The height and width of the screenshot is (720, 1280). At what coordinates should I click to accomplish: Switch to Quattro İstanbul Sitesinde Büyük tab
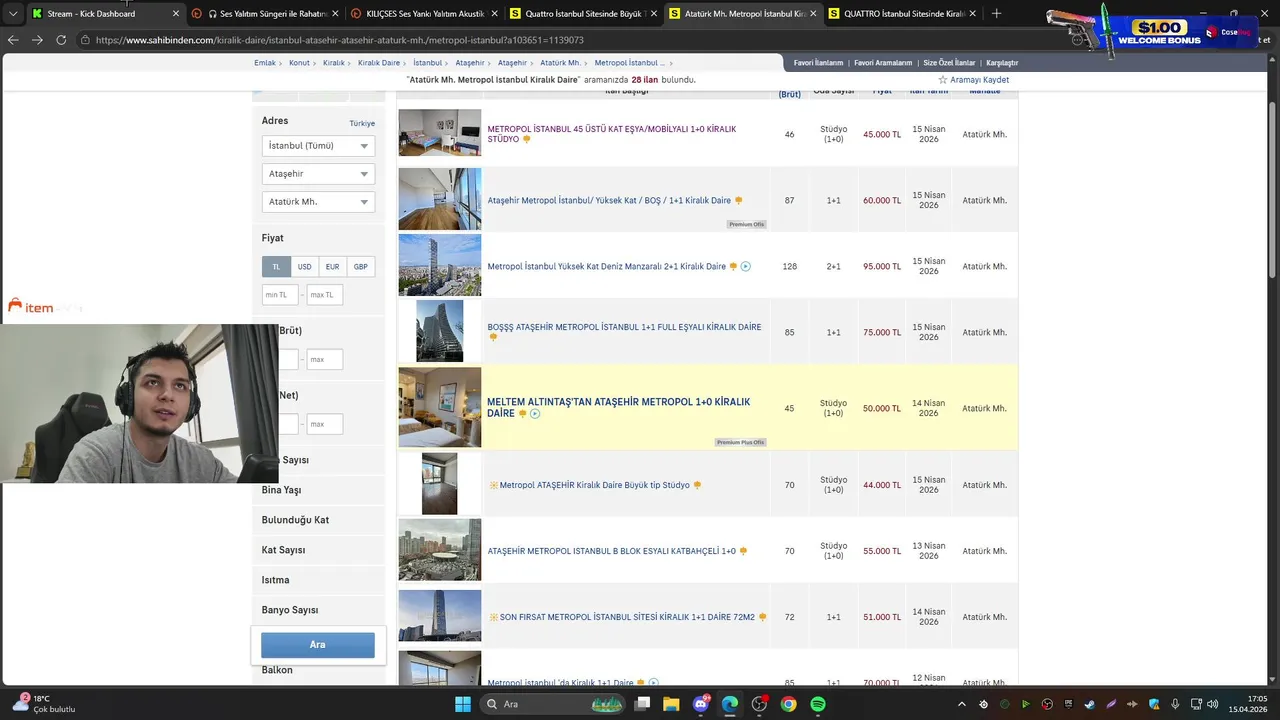[x=585, y=14]
